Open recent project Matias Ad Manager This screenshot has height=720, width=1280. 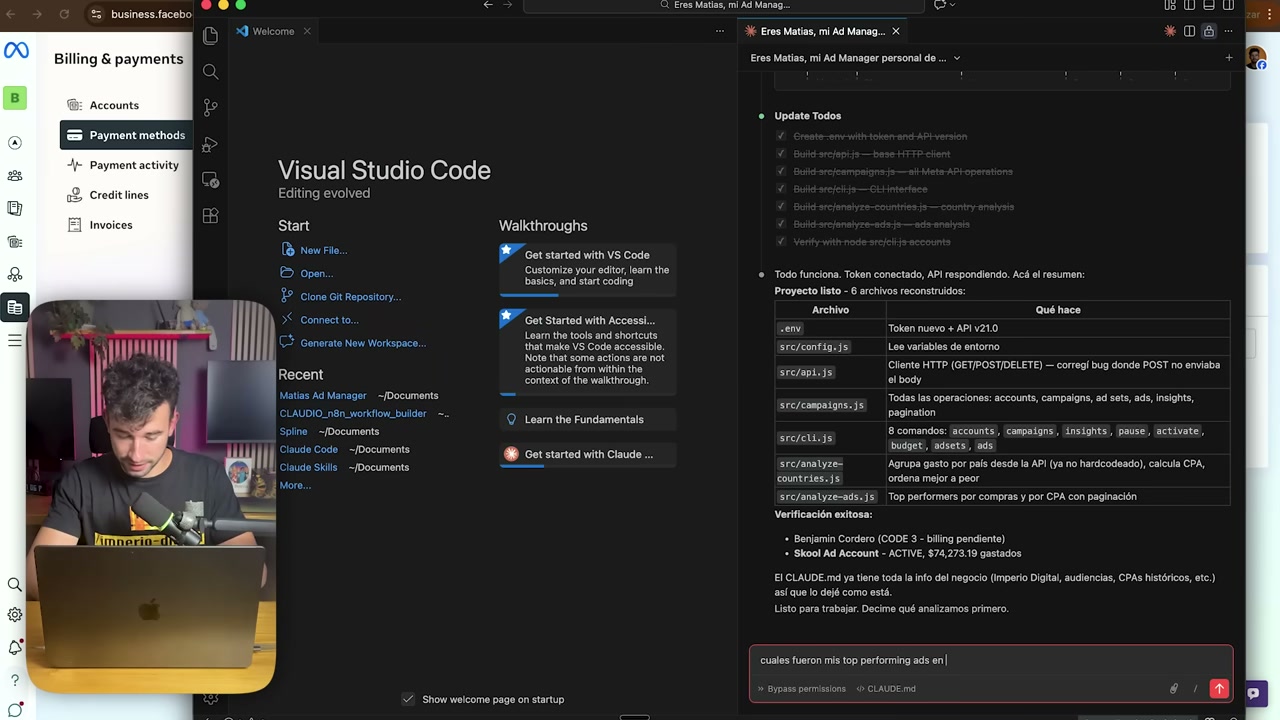pyautogui.click(x=323, y=395)
